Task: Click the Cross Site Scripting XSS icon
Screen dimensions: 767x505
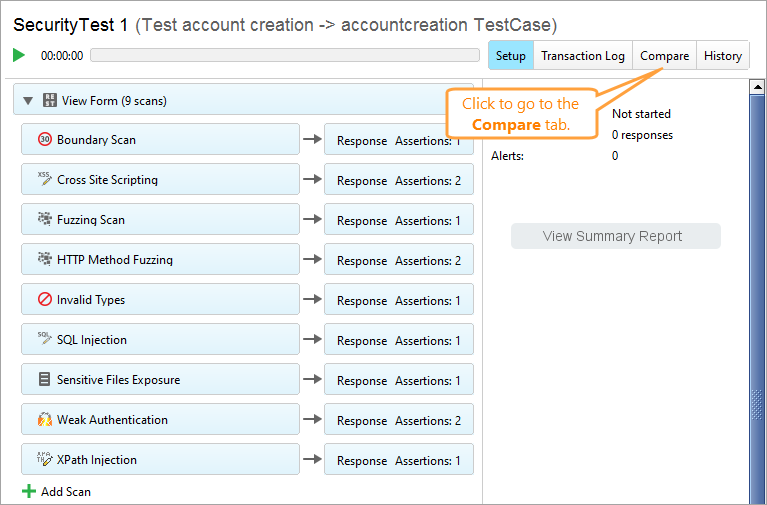Action: click(x=45, y=179)
